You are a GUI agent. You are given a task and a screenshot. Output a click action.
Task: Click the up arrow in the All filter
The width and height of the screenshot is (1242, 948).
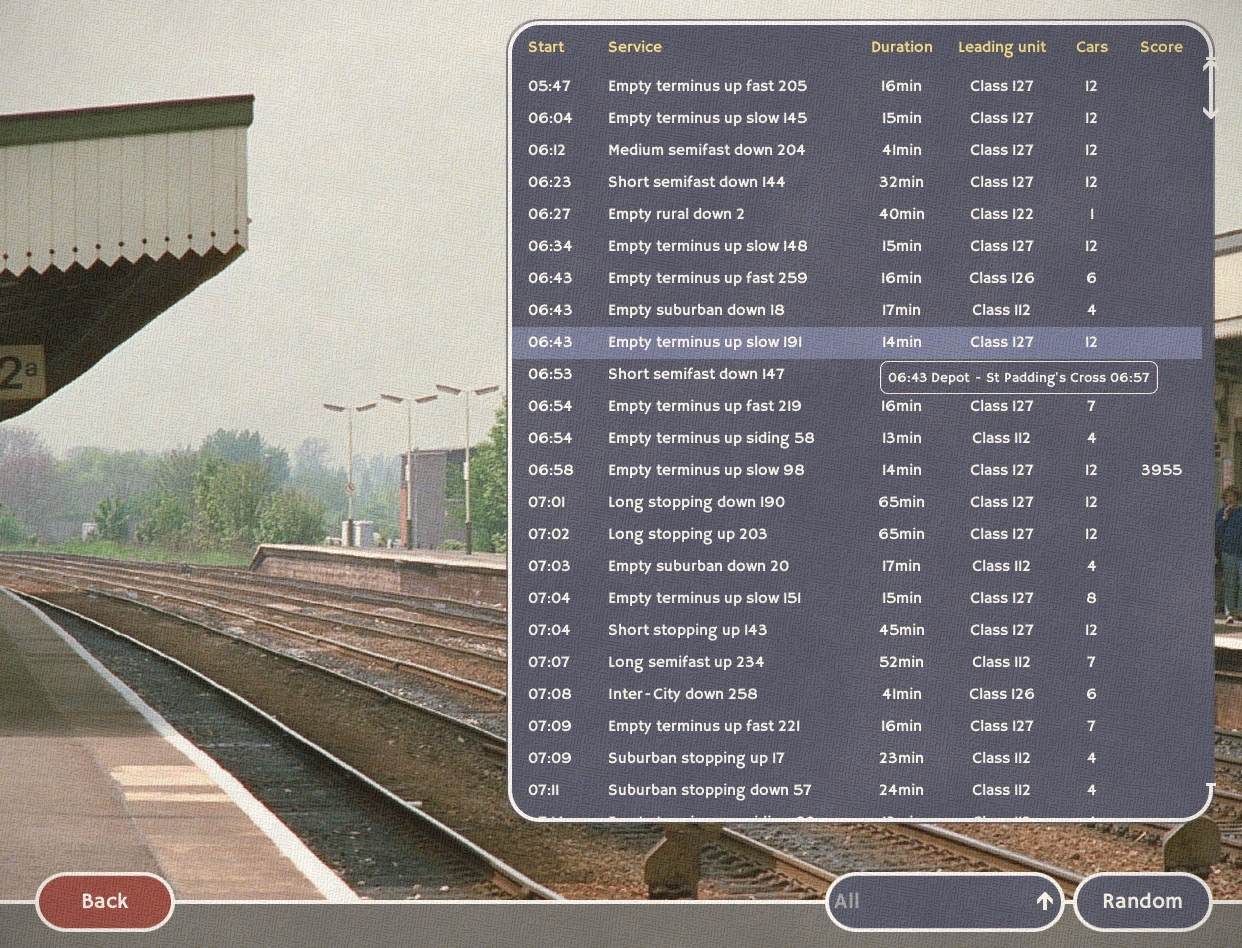click(1045, 901)
